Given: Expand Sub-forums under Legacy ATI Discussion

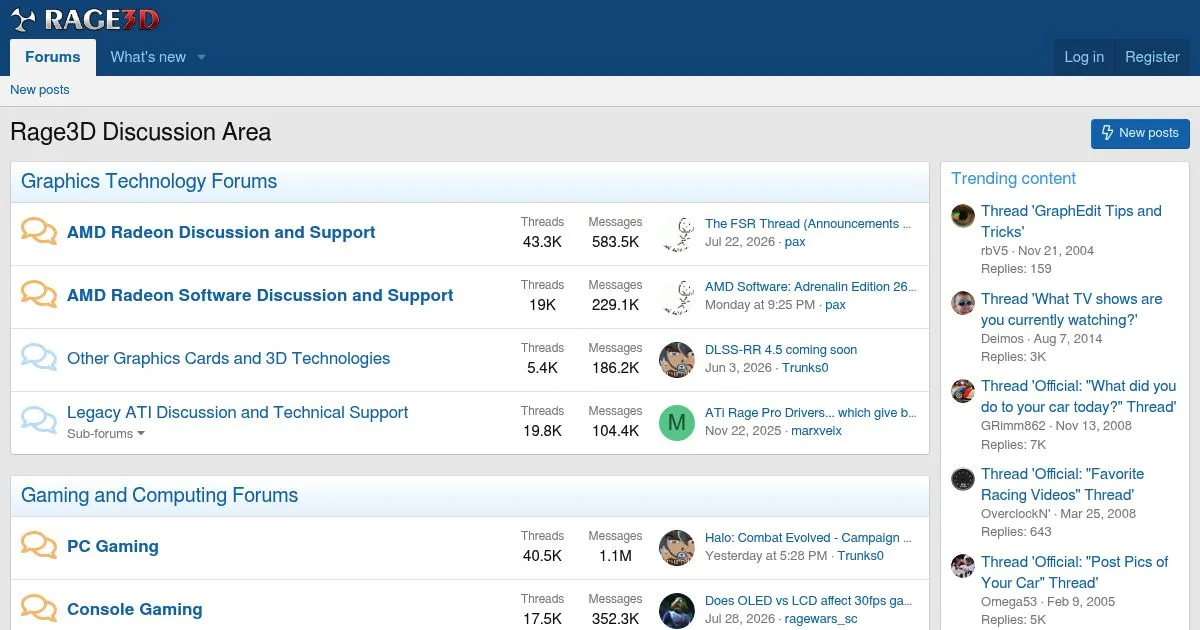Looking at the screenshot, I should pos(106,434).
